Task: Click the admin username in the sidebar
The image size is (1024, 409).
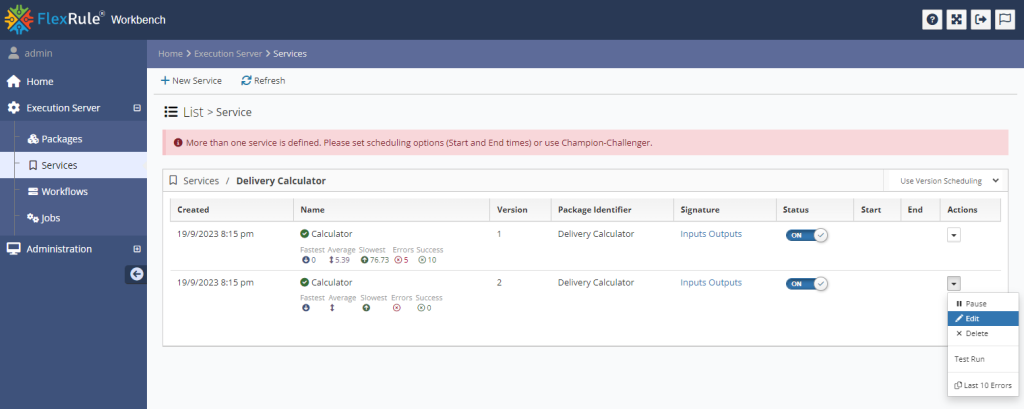Action: (x=39, y=54)
